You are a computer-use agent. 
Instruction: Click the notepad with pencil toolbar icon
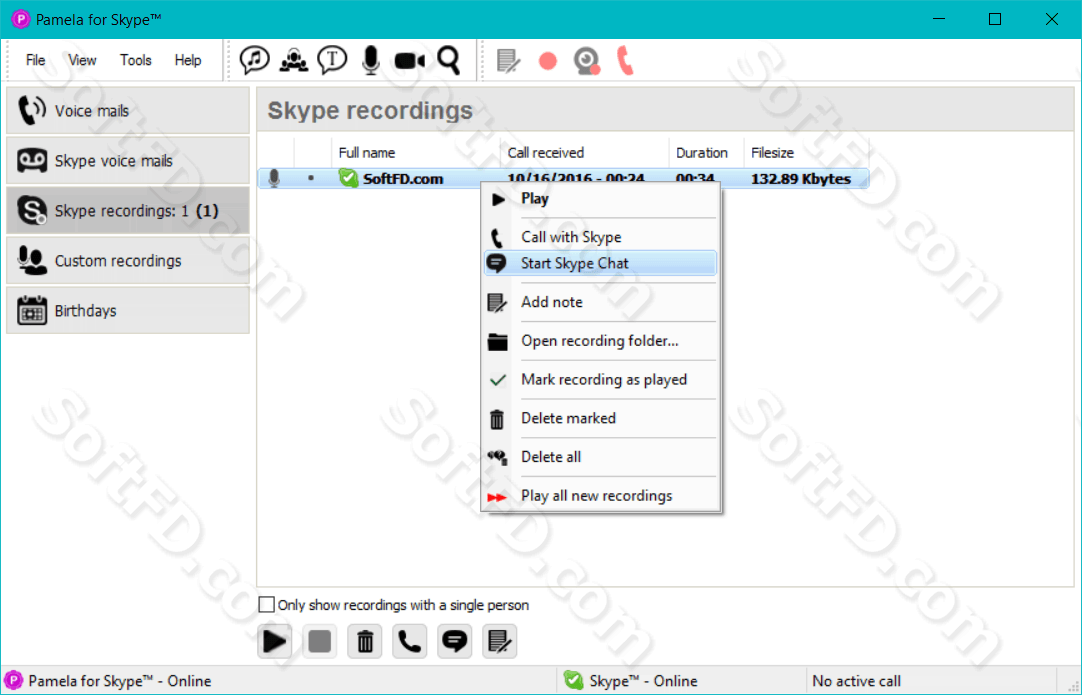tap(509, 61)
